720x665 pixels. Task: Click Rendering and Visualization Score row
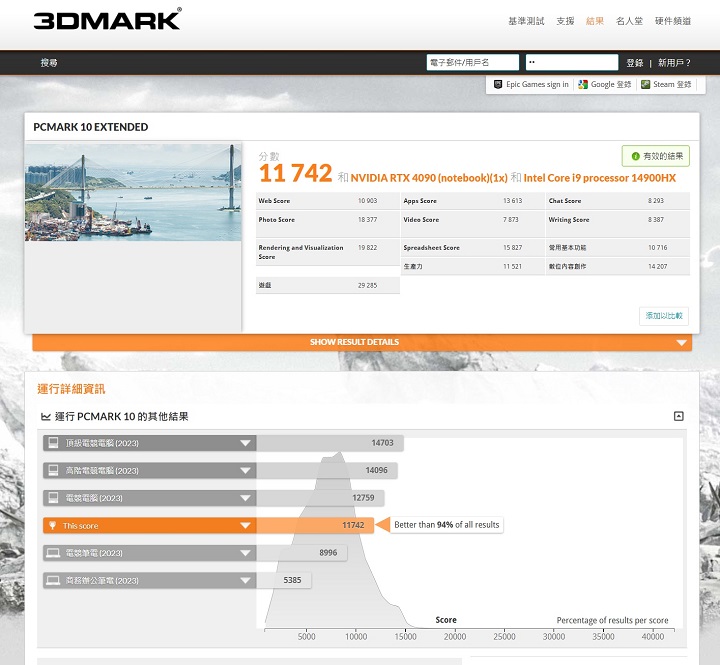(327, 252)
